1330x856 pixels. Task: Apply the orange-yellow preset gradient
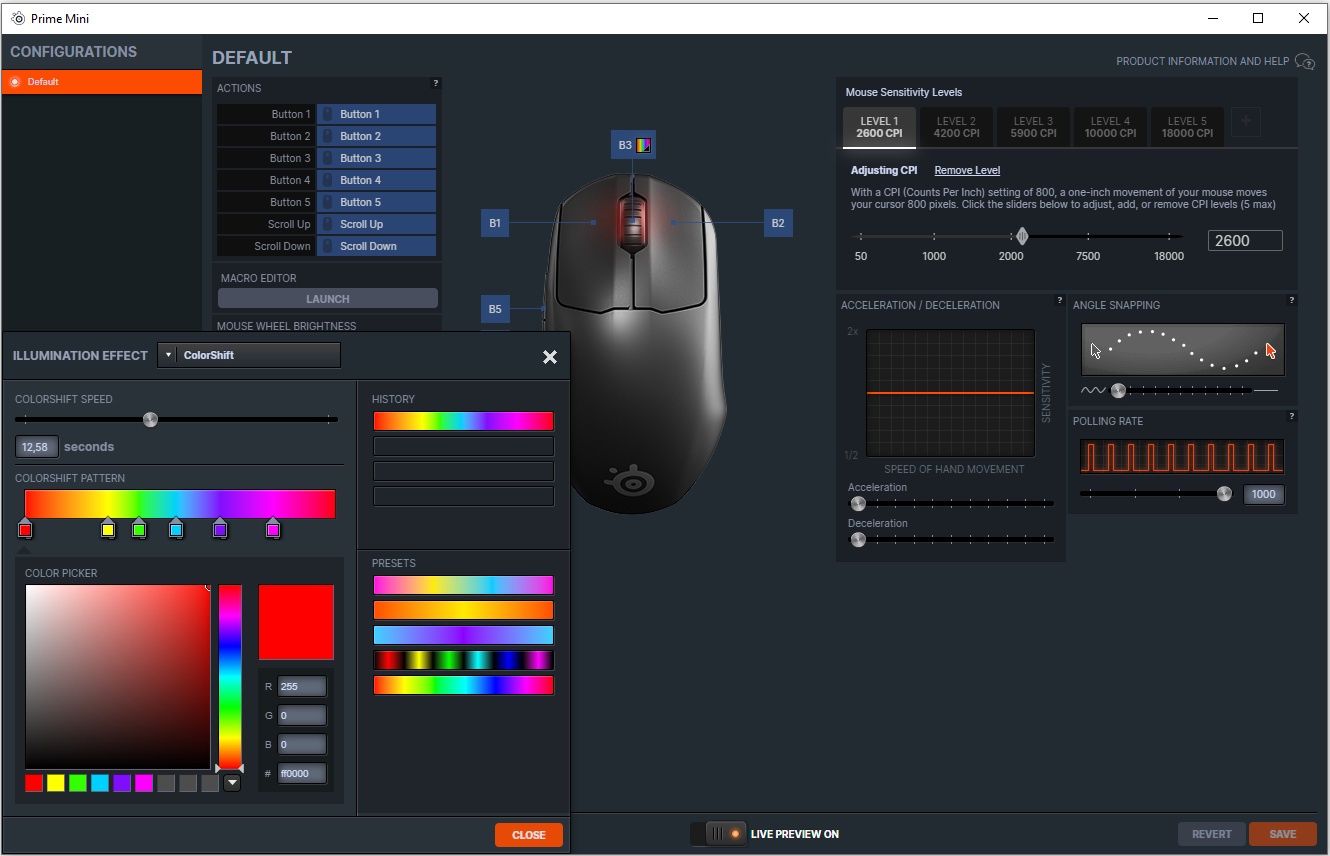pos(463,610)
